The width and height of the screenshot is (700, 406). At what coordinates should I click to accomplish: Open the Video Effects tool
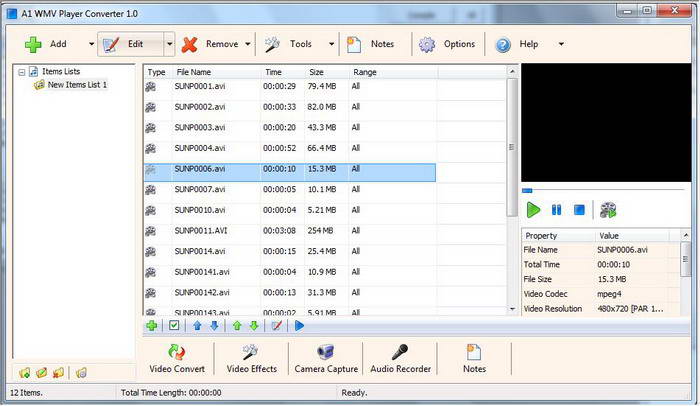(251, 359)
